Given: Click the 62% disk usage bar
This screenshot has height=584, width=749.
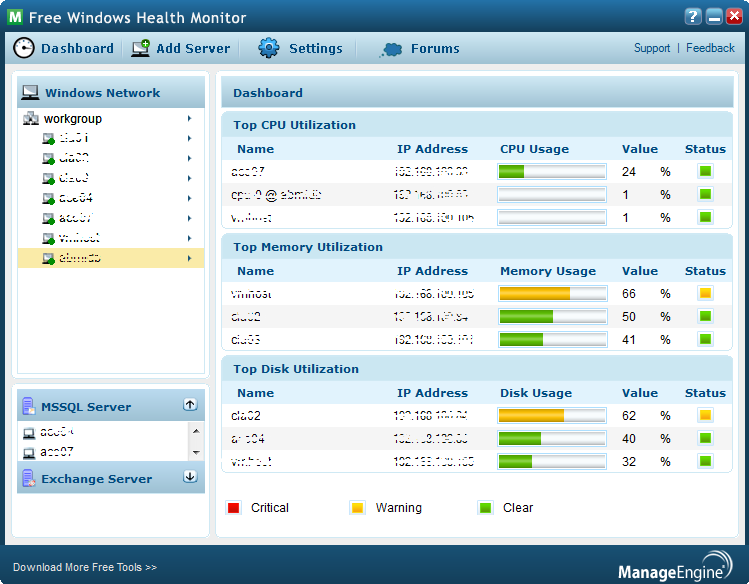Looking at the screenshot, I should click(x=552, y=415).
